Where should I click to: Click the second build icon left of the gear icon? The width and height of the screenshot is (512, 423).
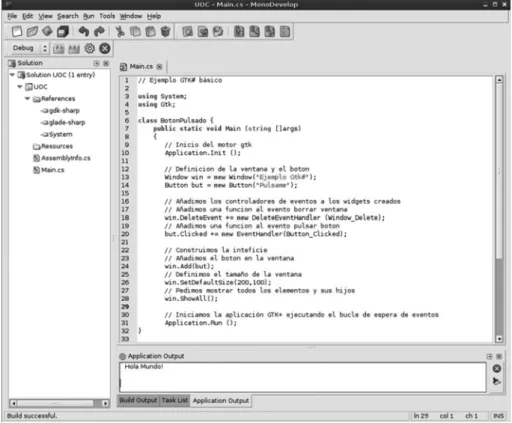coord(74,49)
